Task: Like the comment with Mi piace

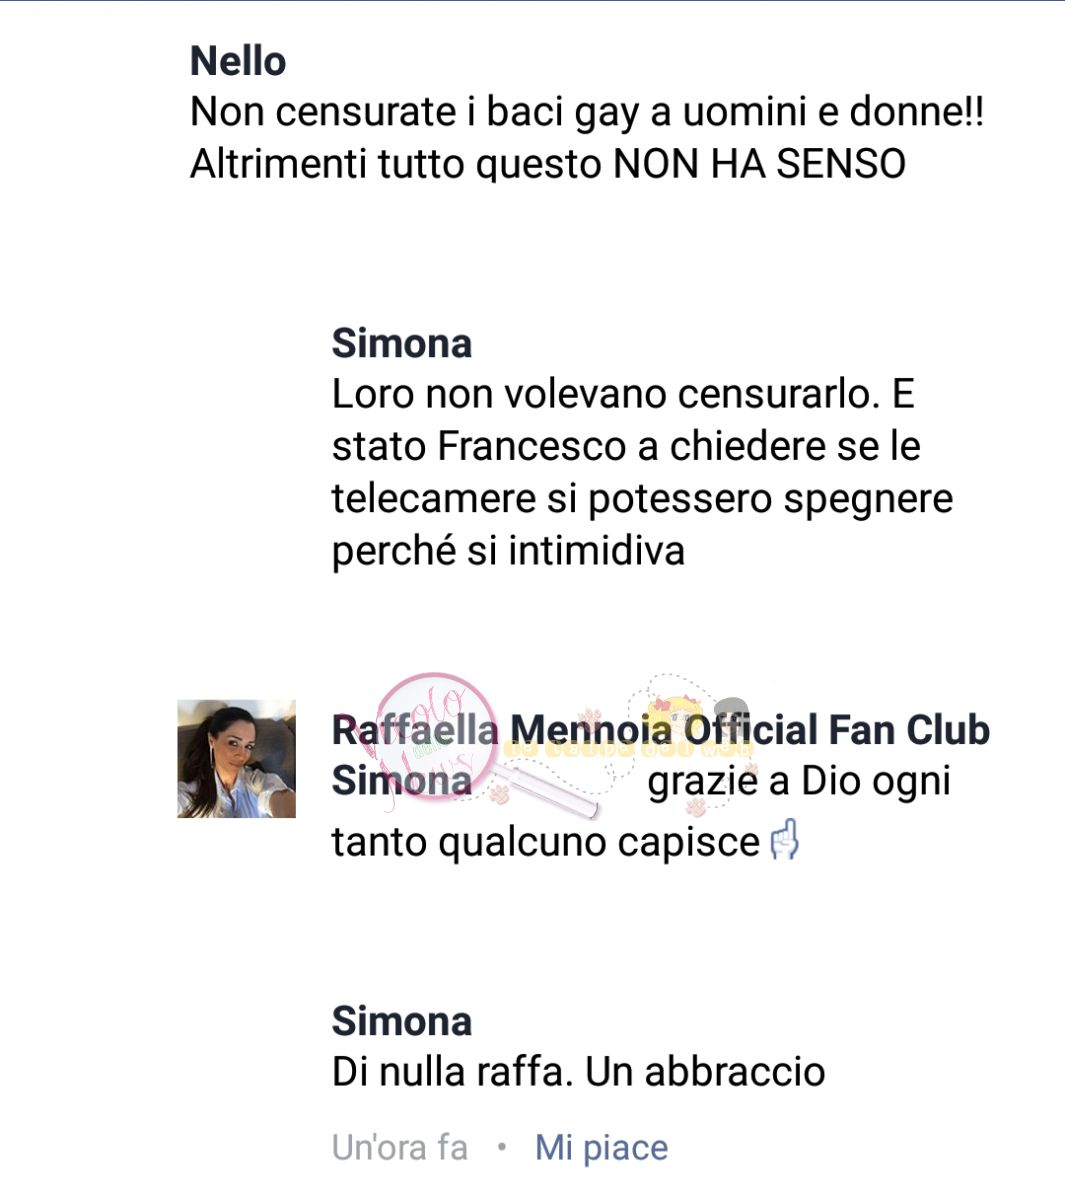Action: point(601,1148)
